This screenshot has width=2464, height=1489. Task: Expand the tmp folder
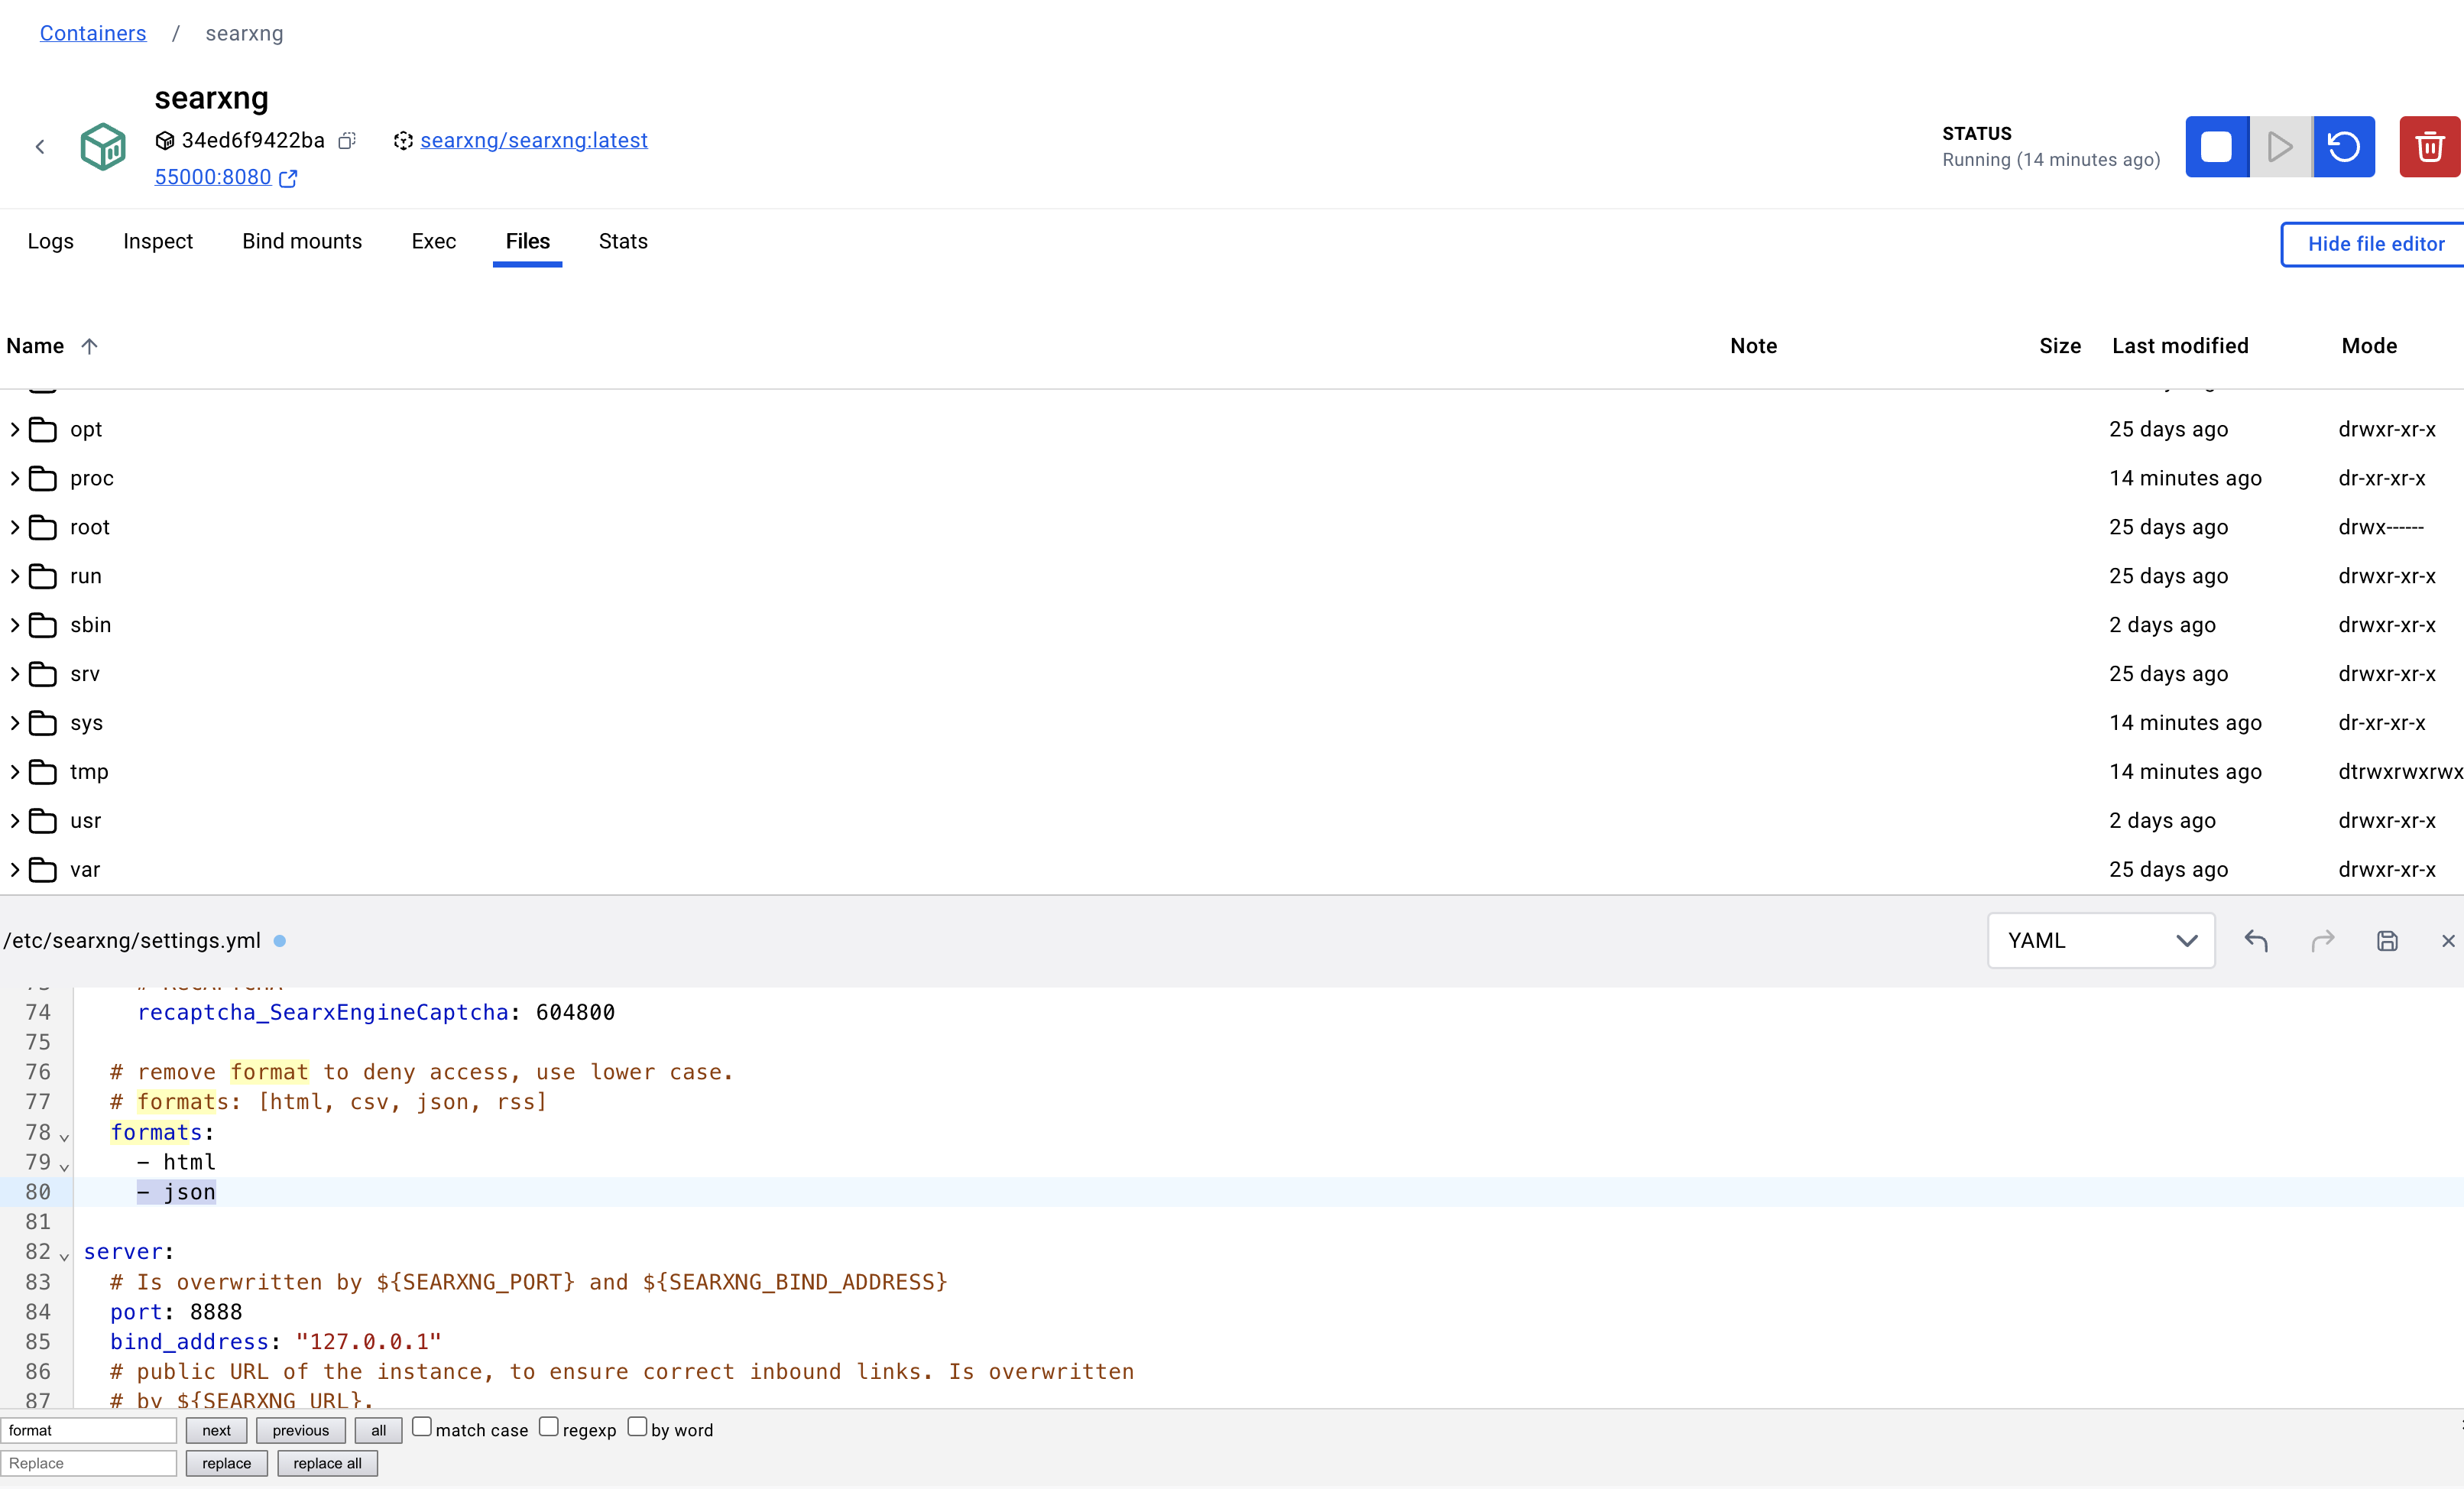pos(15,772)
